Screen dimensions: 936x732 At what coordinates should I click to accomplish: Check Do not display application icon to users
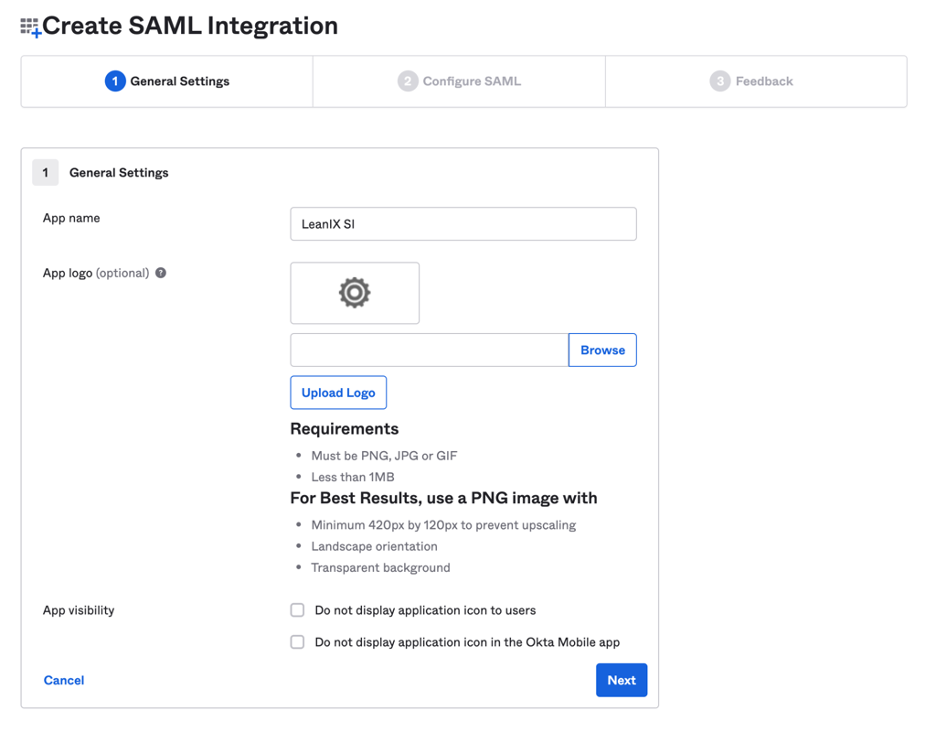coord(297,610)
